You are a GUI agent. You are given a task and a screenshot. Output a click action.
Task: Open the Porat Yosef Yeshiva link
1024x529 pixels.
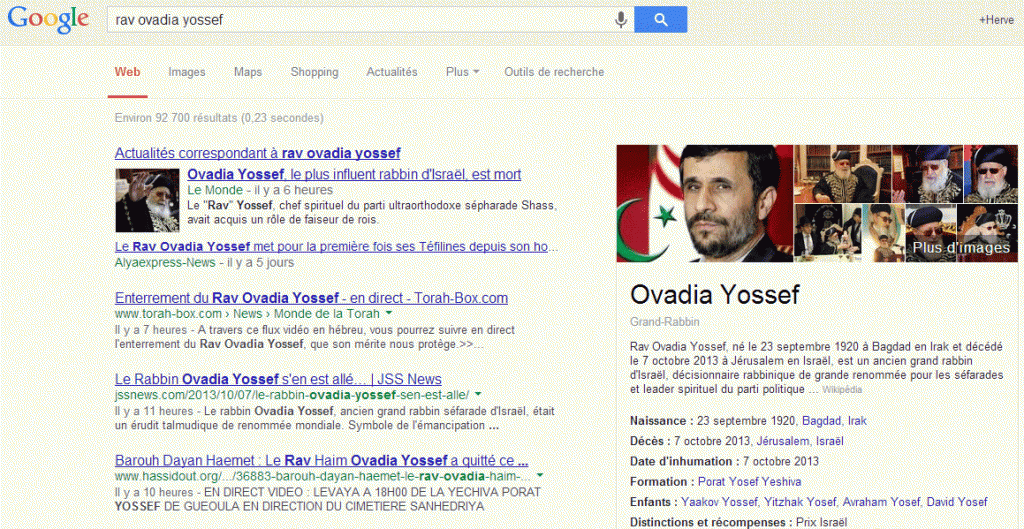tap(750, 482)
